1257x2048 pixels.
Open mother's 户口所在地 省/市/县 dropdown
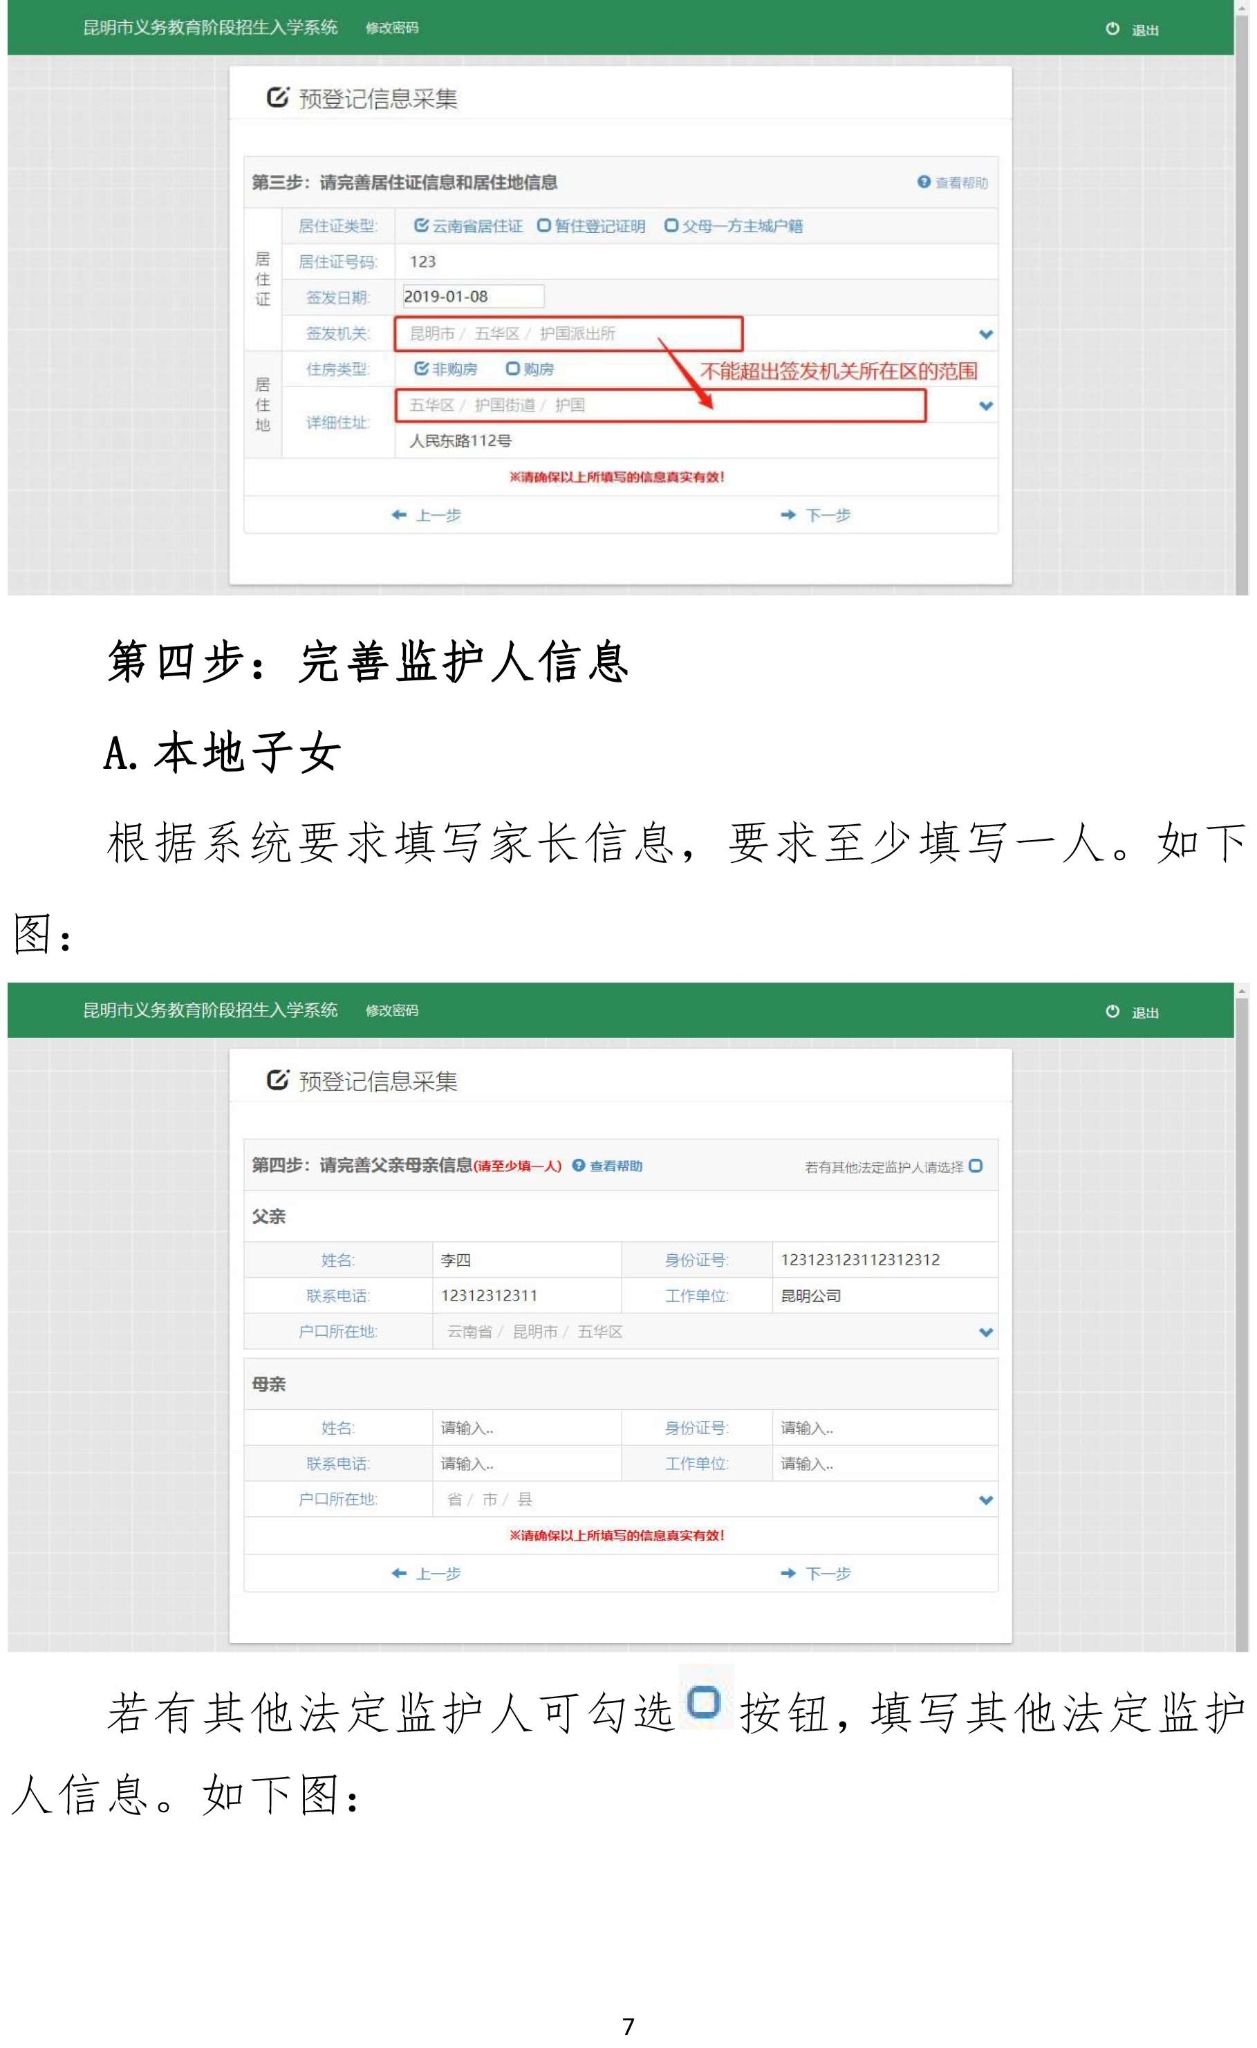pos(985,1500)
